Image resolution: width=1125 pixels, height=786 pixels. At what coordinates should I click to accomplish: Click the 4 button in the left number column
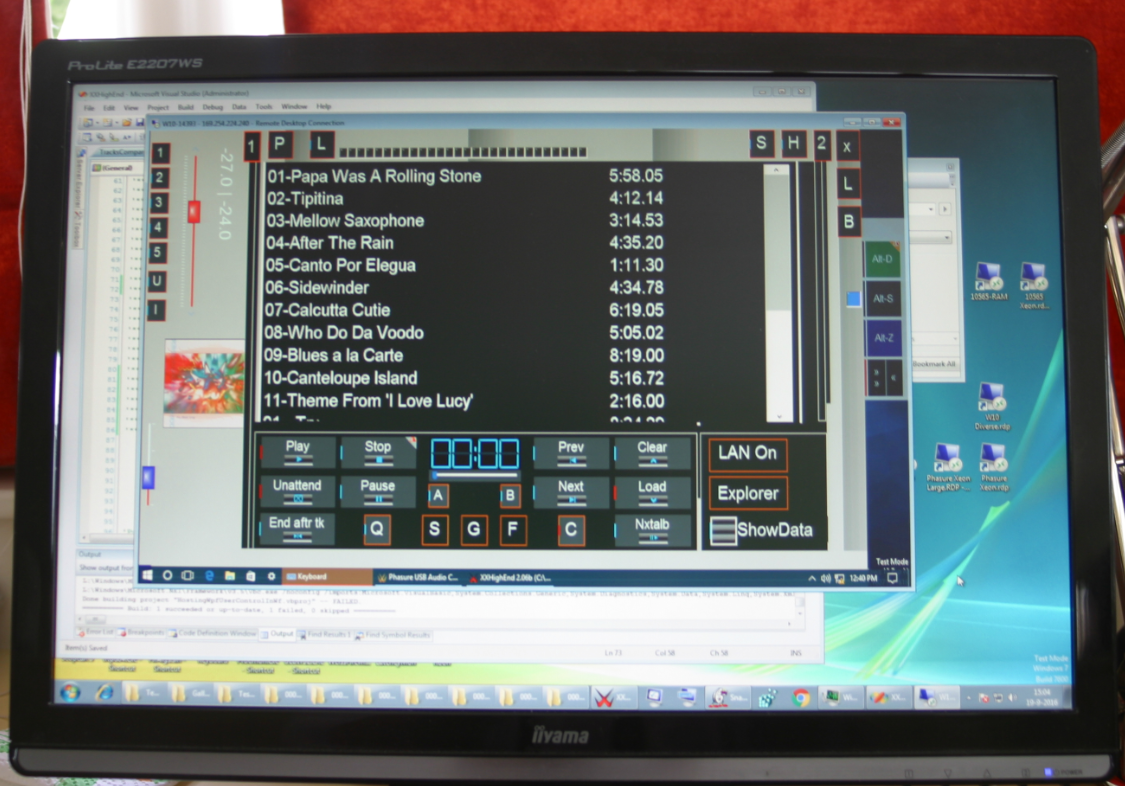pyautogui.click(x=159, y=227)
